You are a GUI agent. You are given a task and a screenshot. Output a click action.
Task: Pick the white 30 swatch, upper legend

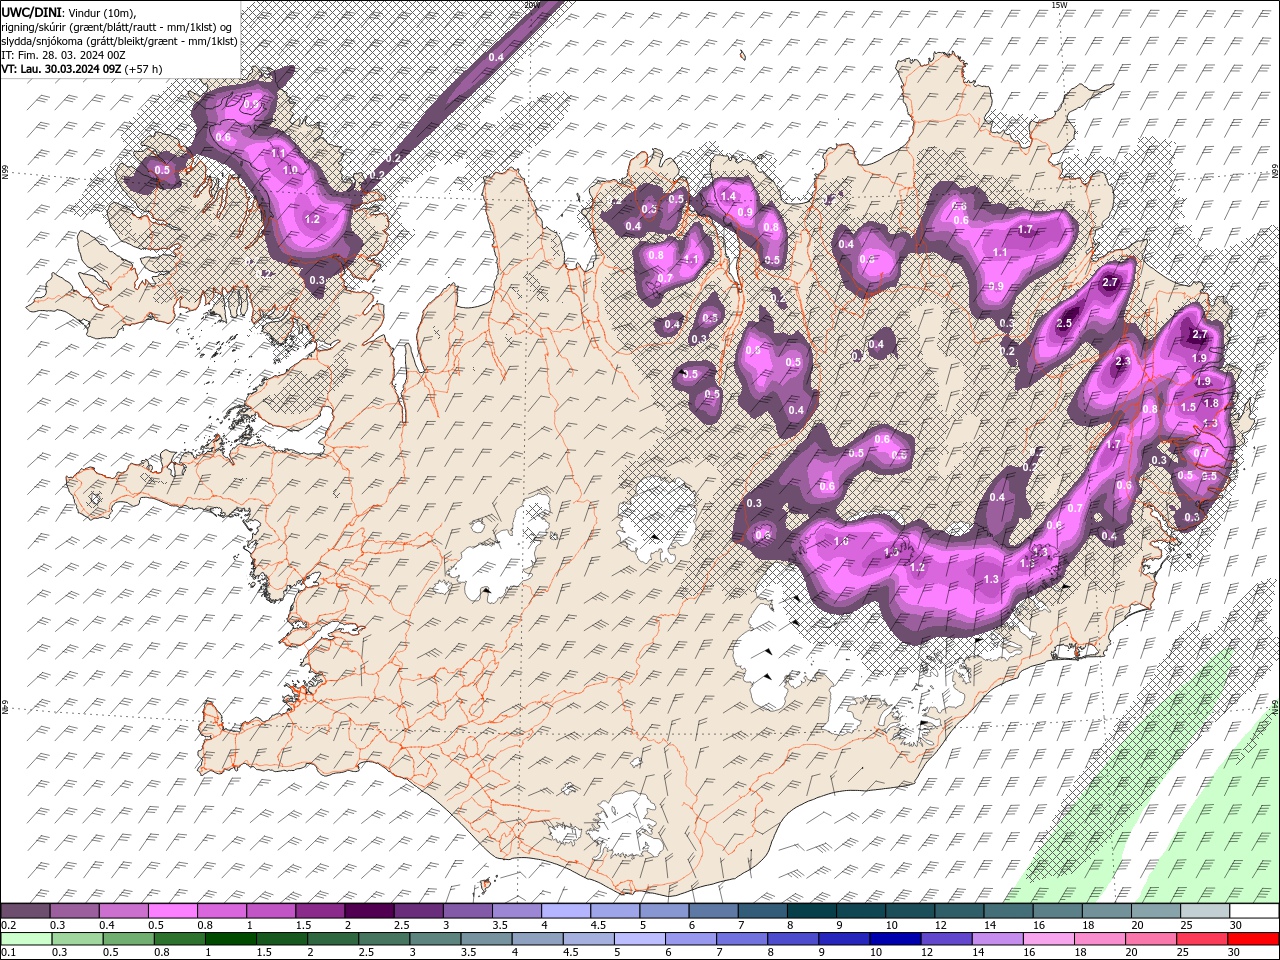(x=1254, y=911)
